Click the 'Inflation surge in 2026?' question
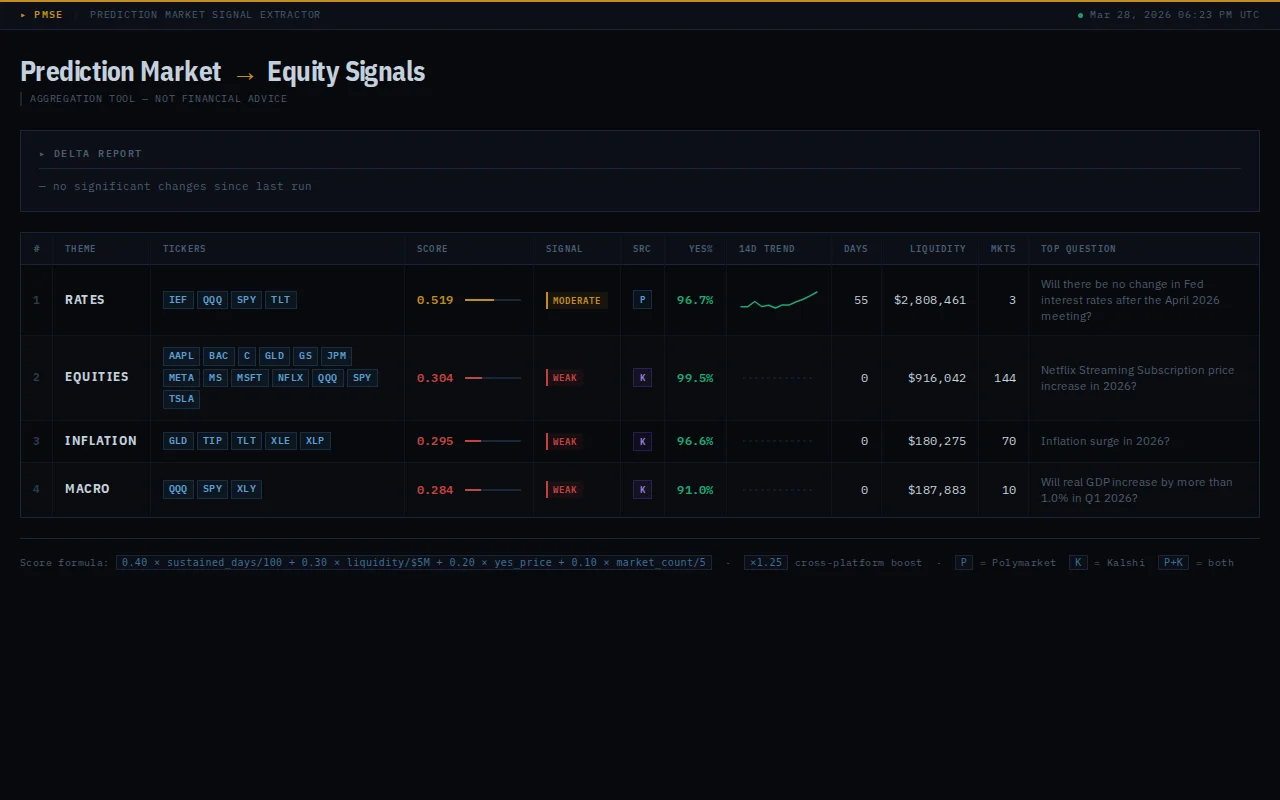1280x800 pixels. (x=1105, y=441)
